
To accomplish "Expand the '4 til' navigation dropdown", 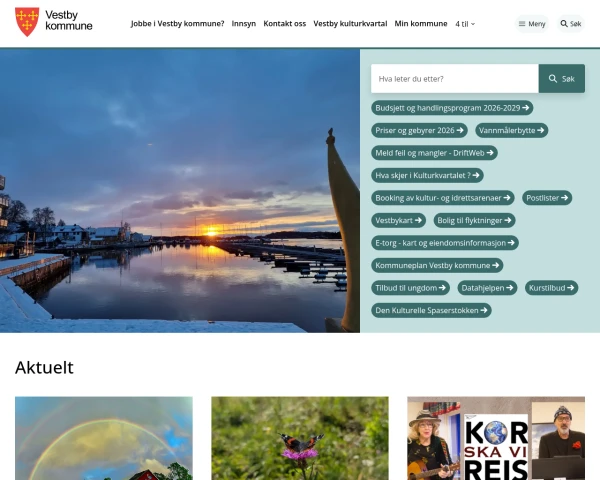I will 465,24.
